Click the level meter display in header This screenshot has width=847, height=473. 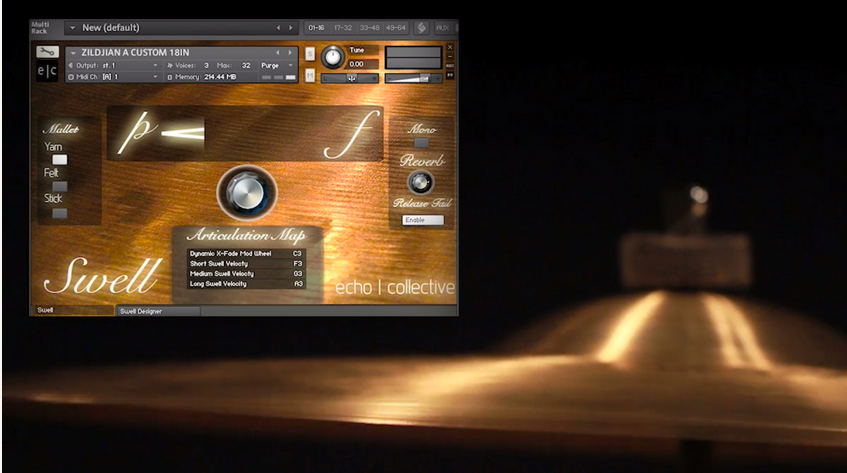point(413,57)
